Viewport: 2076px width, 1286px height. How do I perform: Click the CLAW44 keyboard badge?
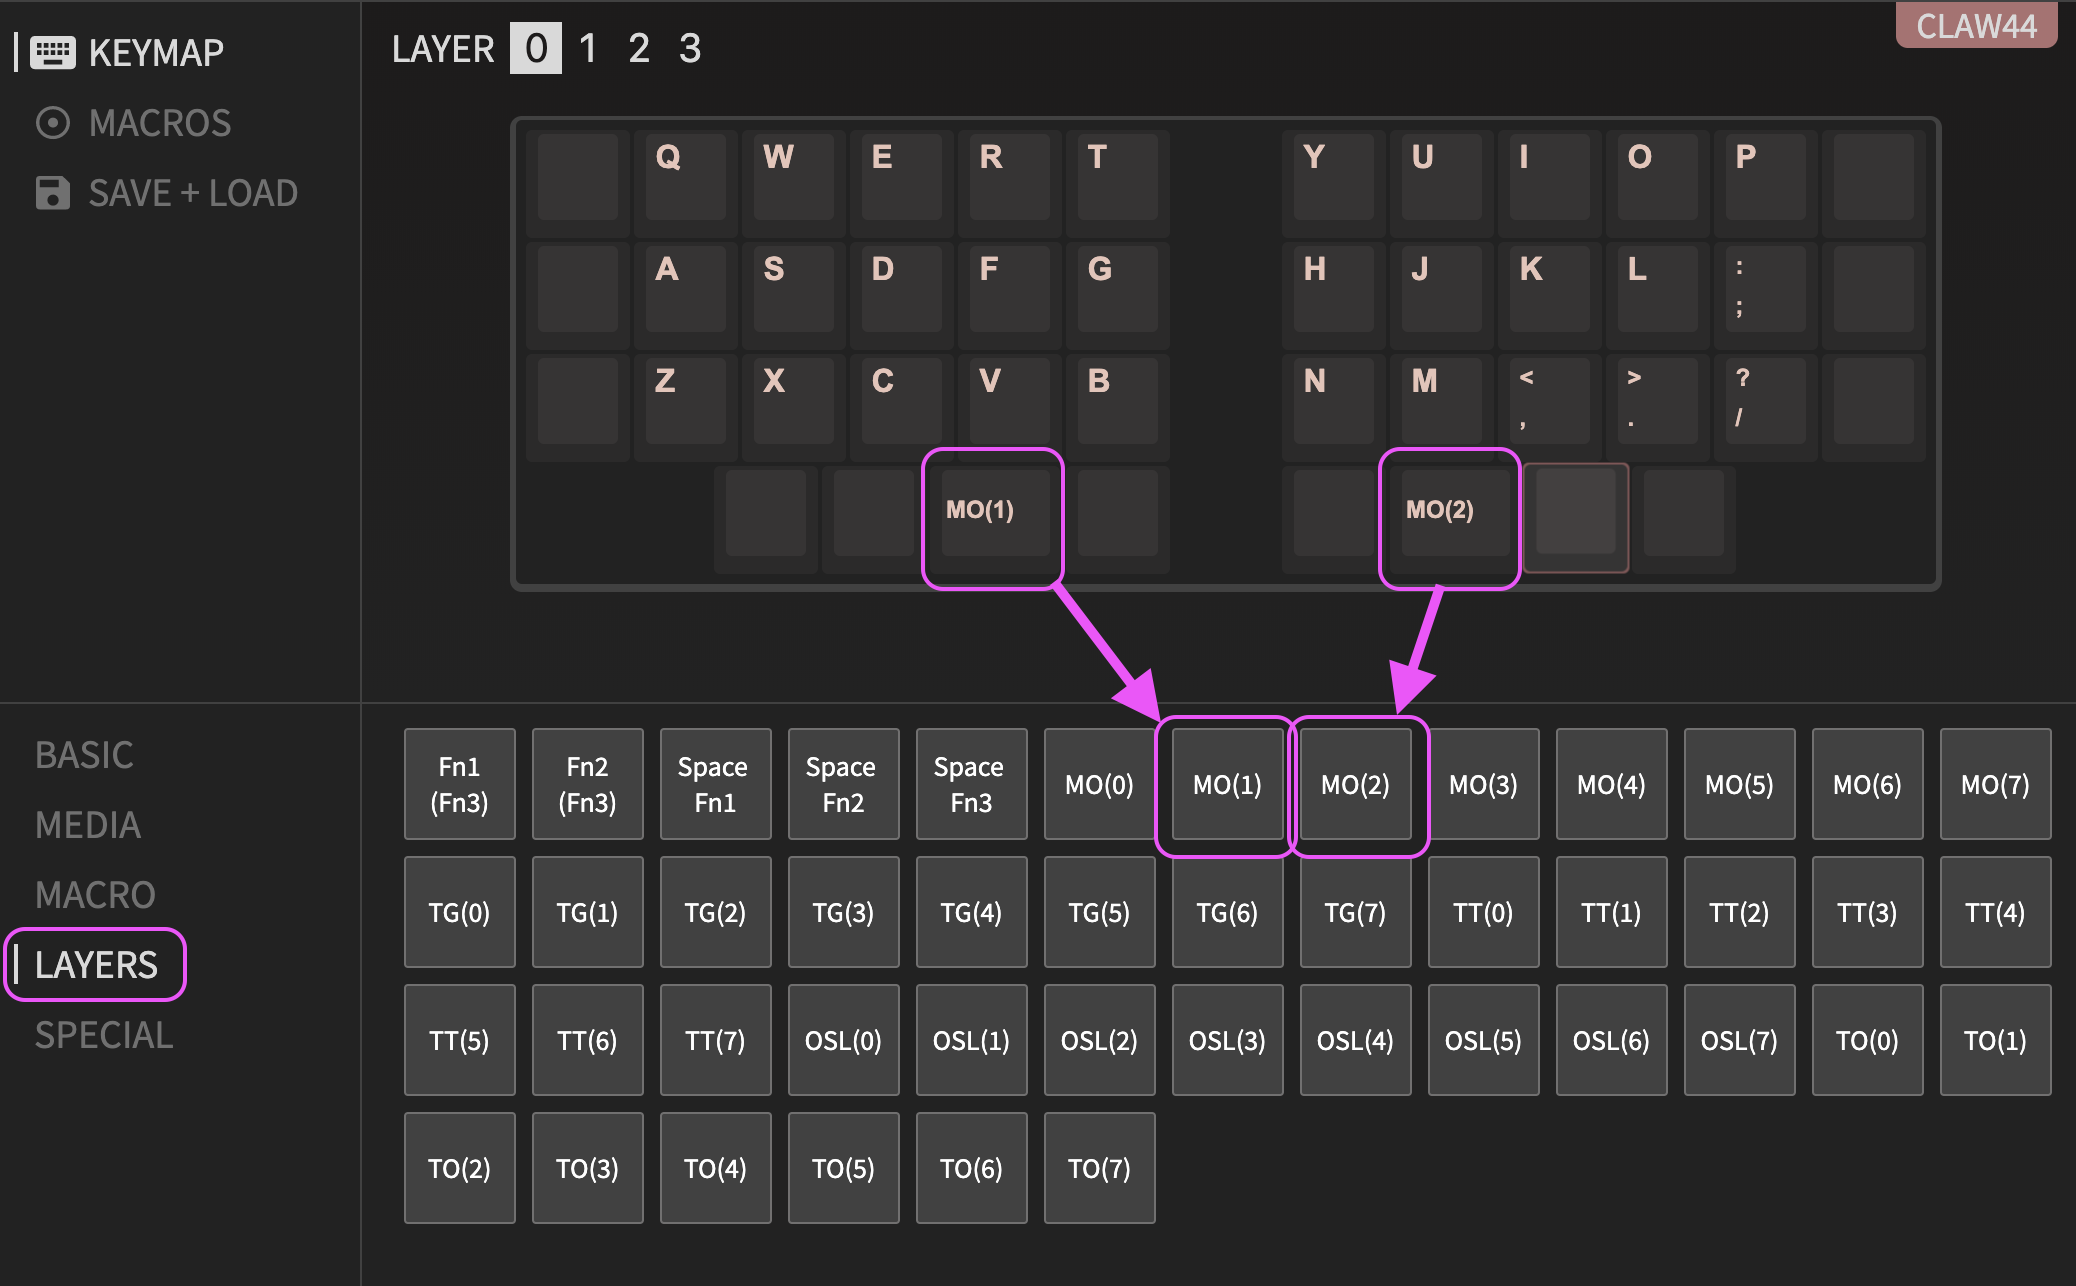tap(1975, 26)
